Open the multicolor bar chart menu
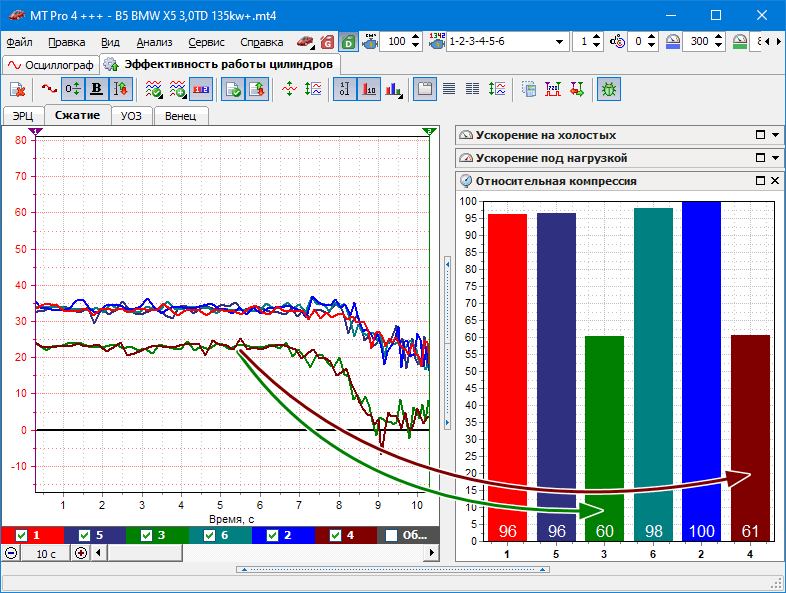786x593 pixels. click(394, 89)
